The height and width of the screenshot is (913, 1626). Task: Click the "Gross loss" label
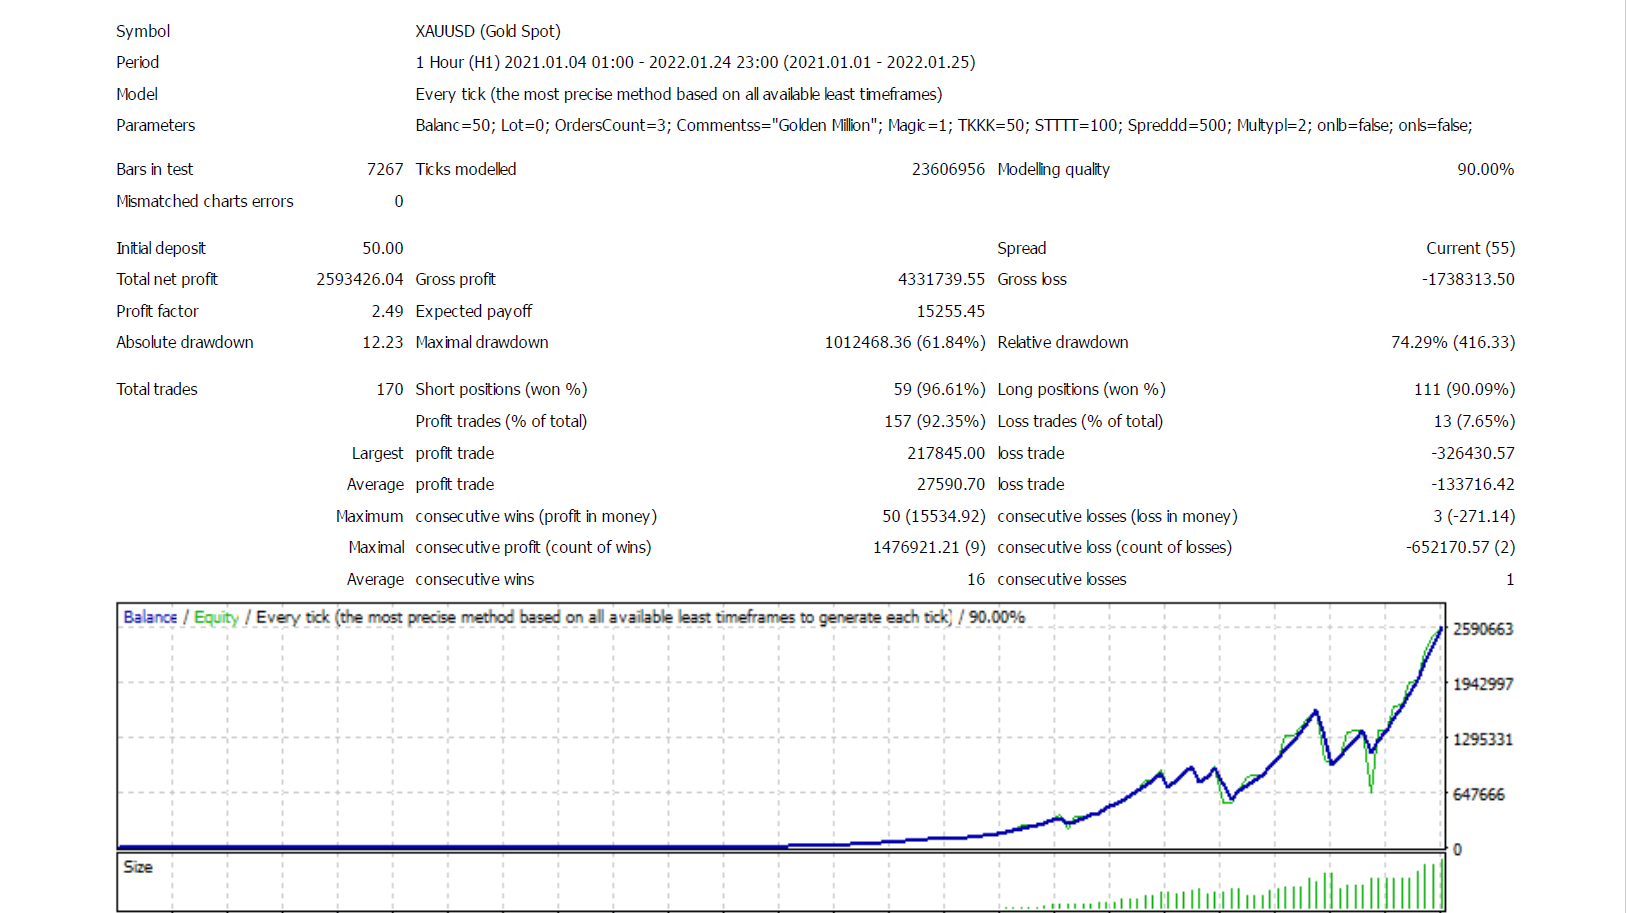(x=1032, y=279)
